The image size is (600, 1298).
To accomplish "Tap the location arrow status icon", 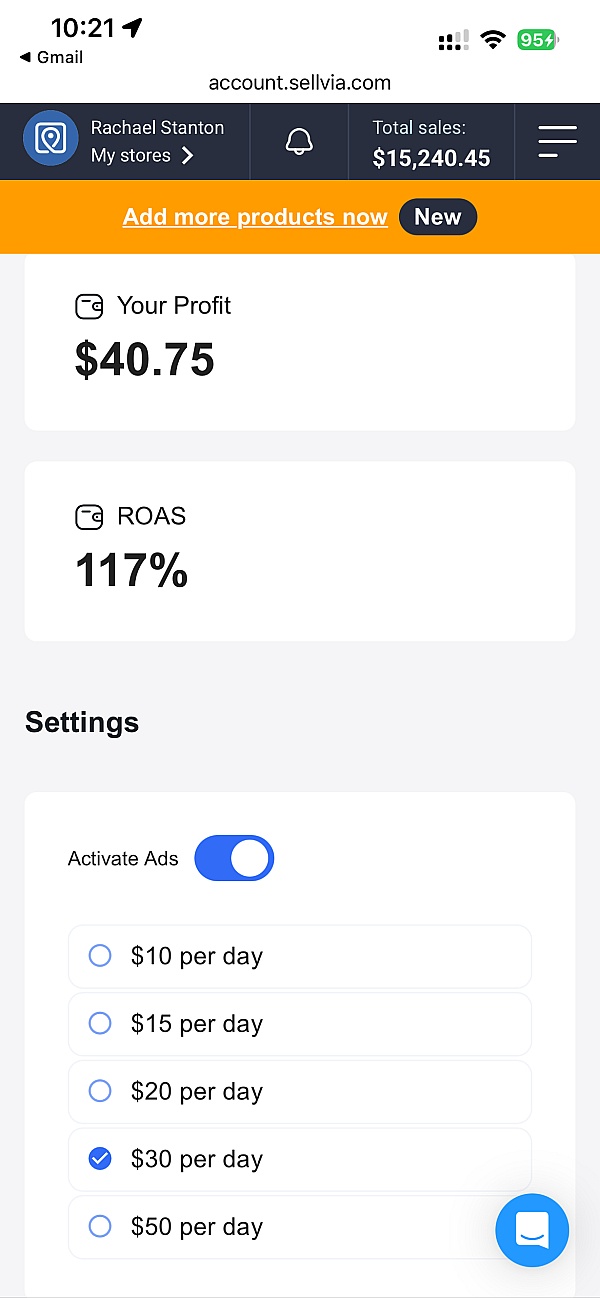I will 131,27.
